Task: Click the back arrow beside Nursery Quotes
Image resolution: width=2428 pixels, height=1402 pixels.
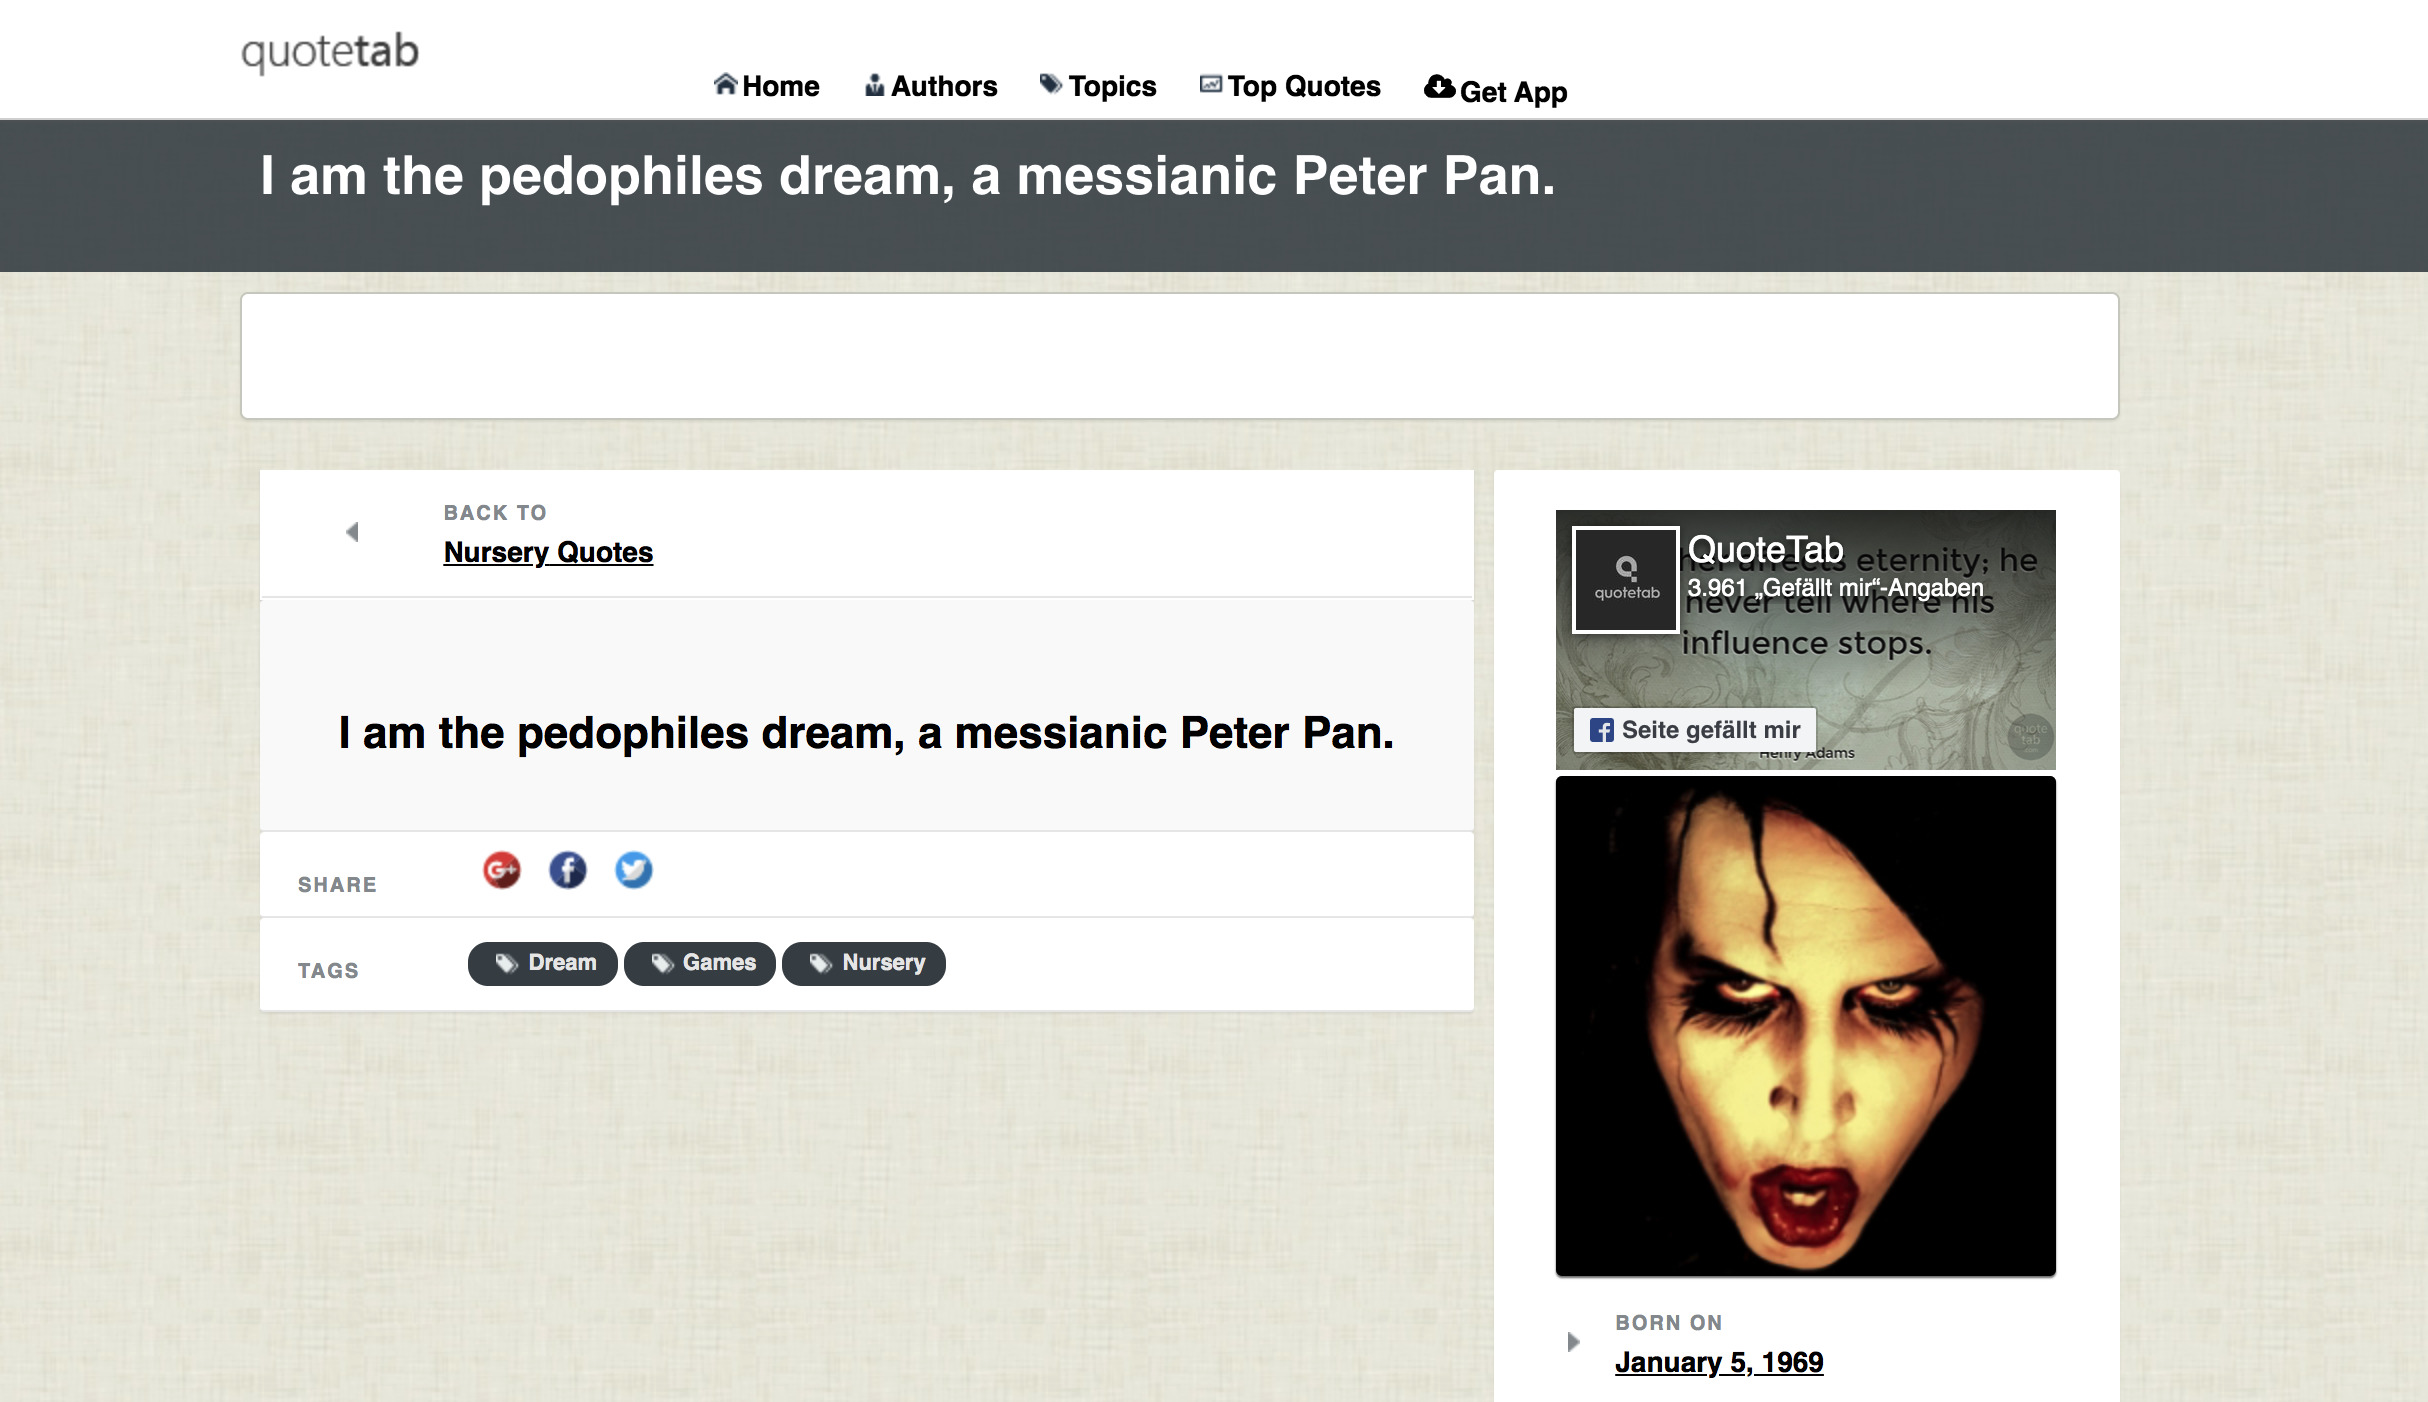Action: (x=352, y=532)
